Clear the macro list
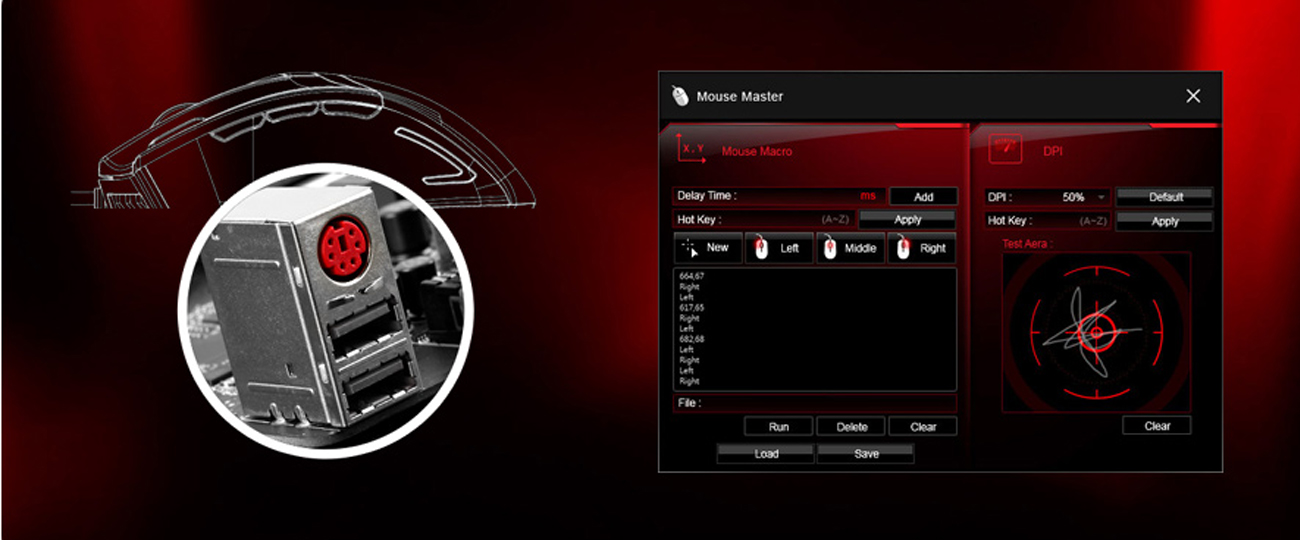 (923, 427)
